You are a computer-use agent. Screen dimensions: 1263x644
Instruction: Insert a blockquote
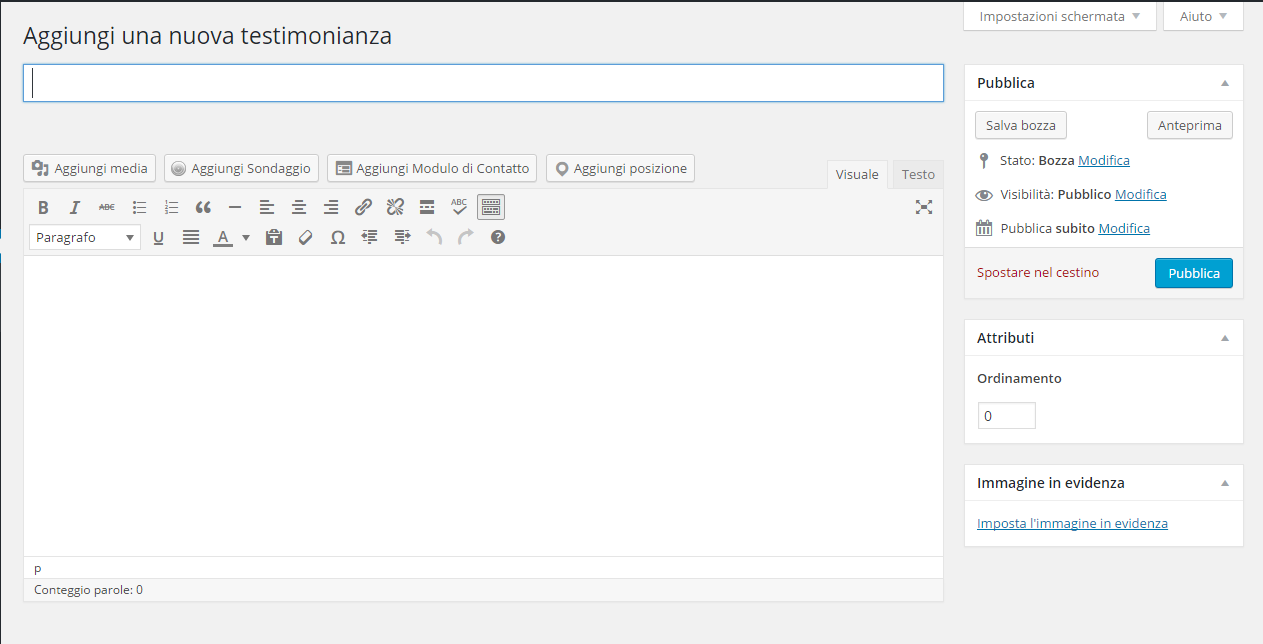click(203, 207)
